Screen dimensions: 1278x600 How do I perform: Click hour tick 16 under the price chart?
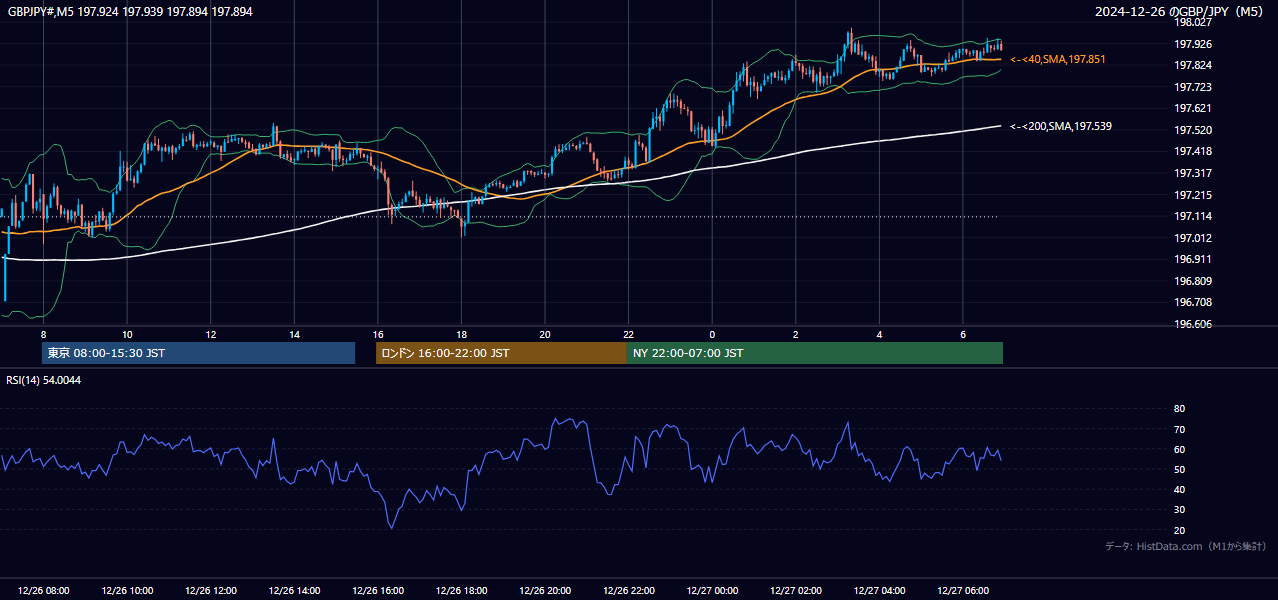(x=378, y=335)
